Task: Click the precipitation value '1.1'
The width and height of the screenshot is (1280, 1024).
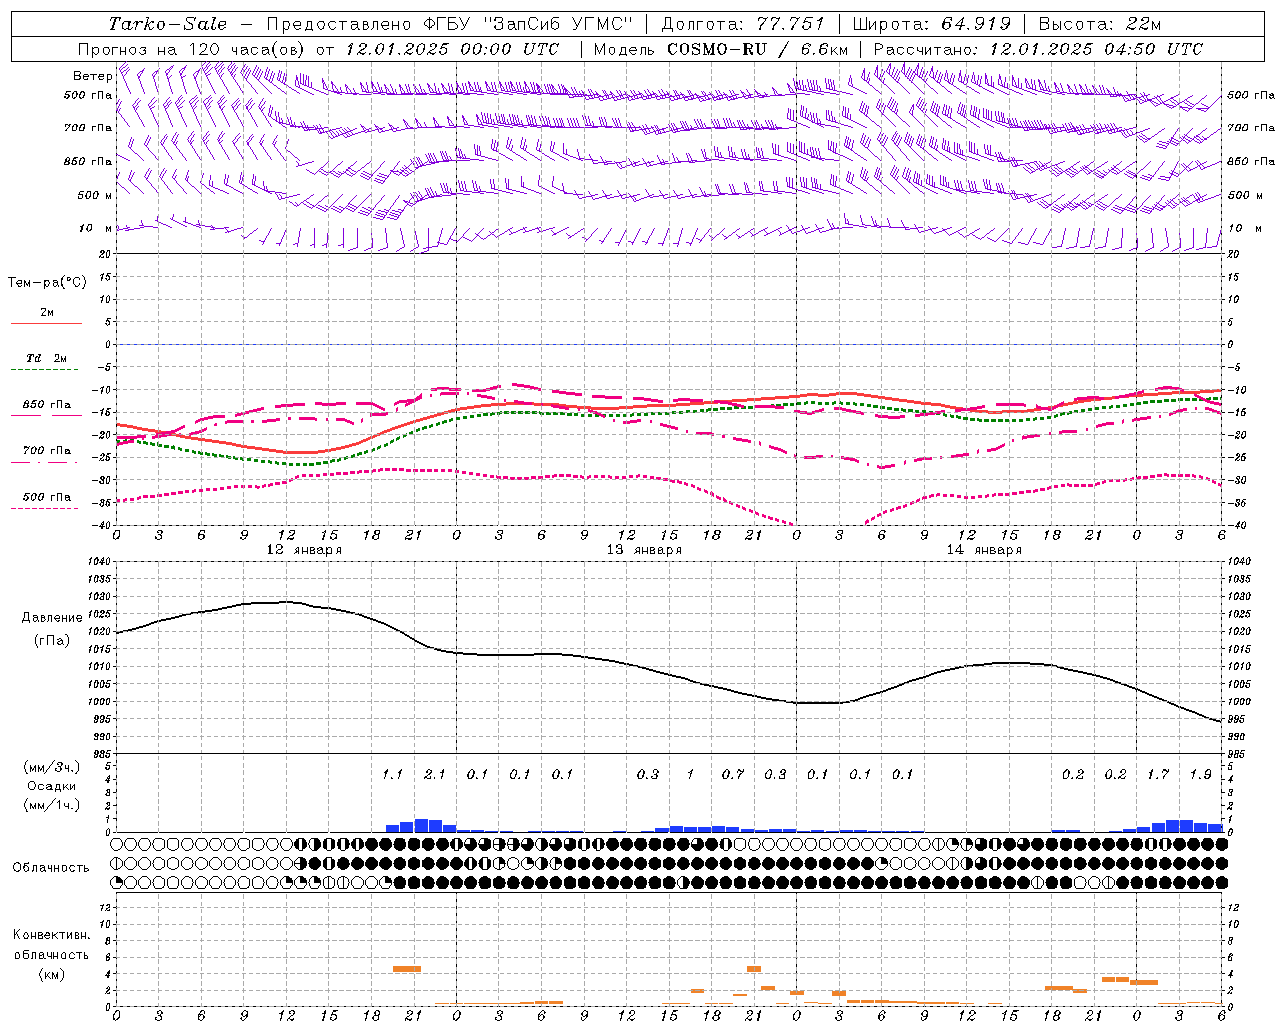Action: 392,774
